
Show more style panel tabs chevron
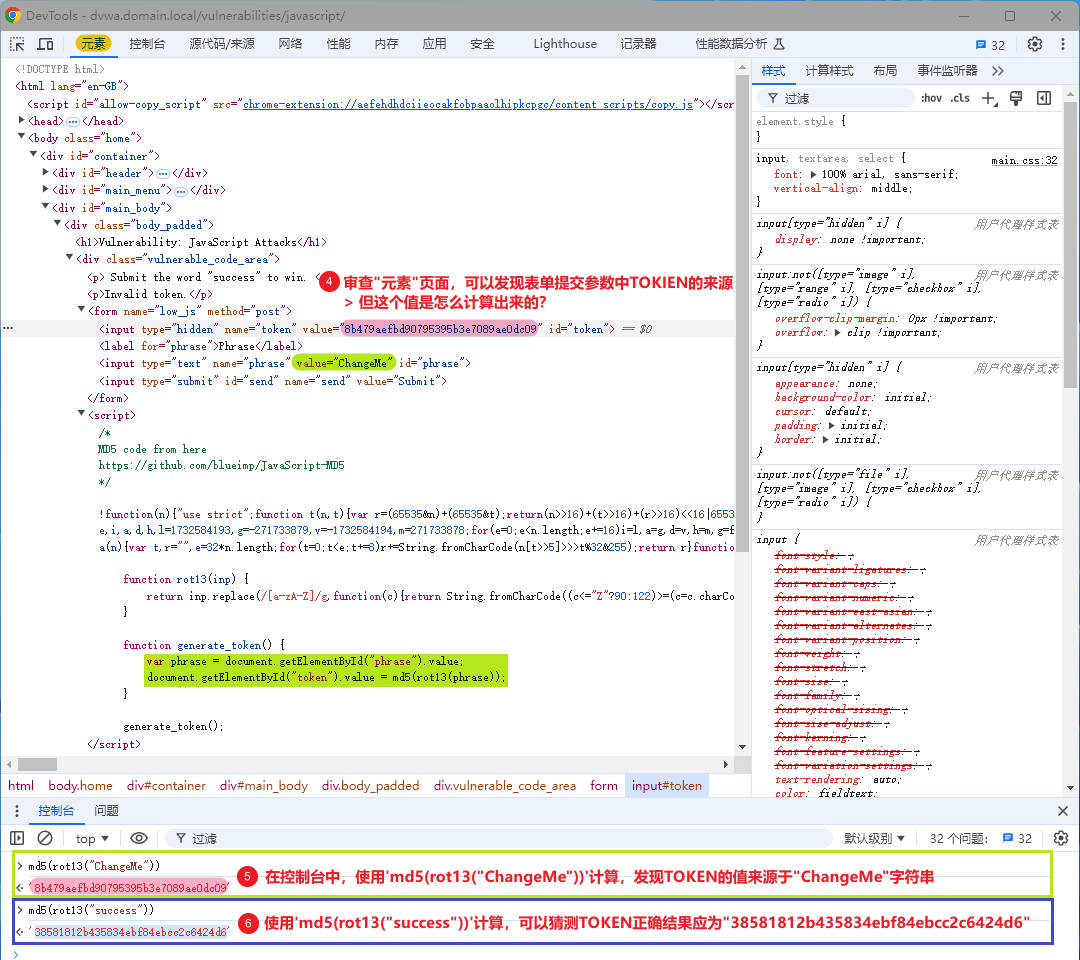(997, 71)
